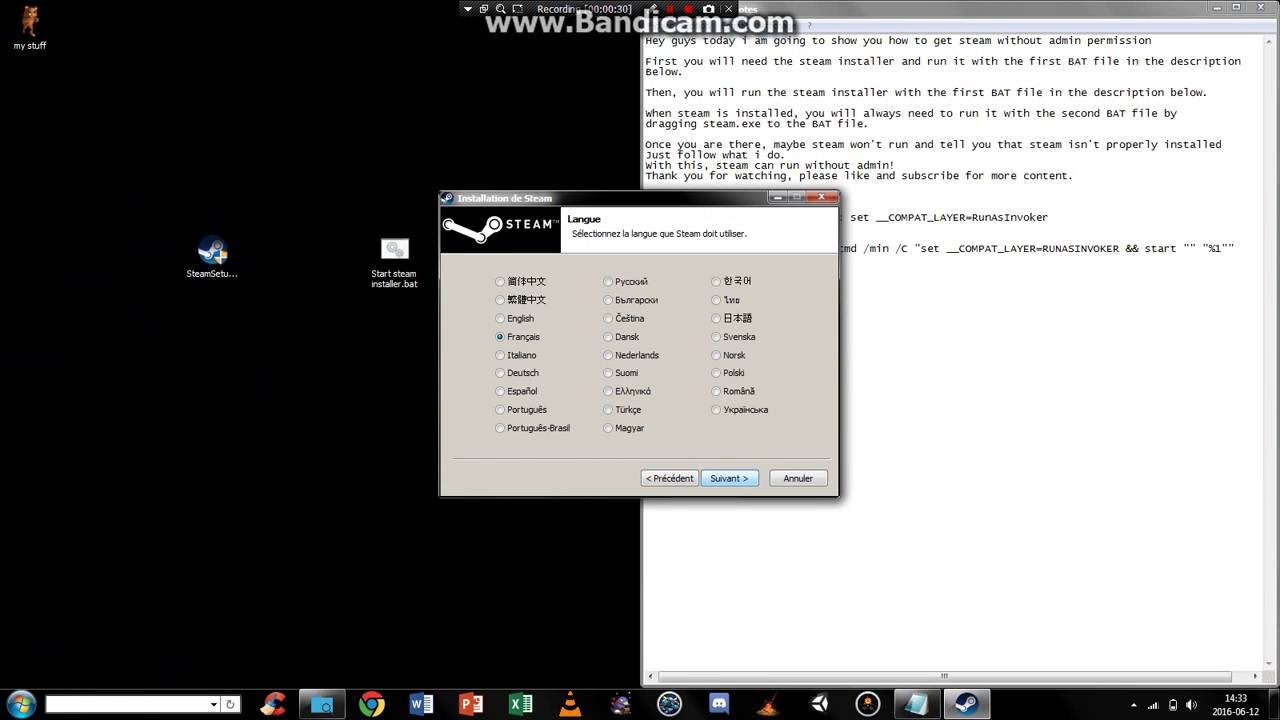
Task: Select Português-Brasil language option
Action: coord(532,428)
